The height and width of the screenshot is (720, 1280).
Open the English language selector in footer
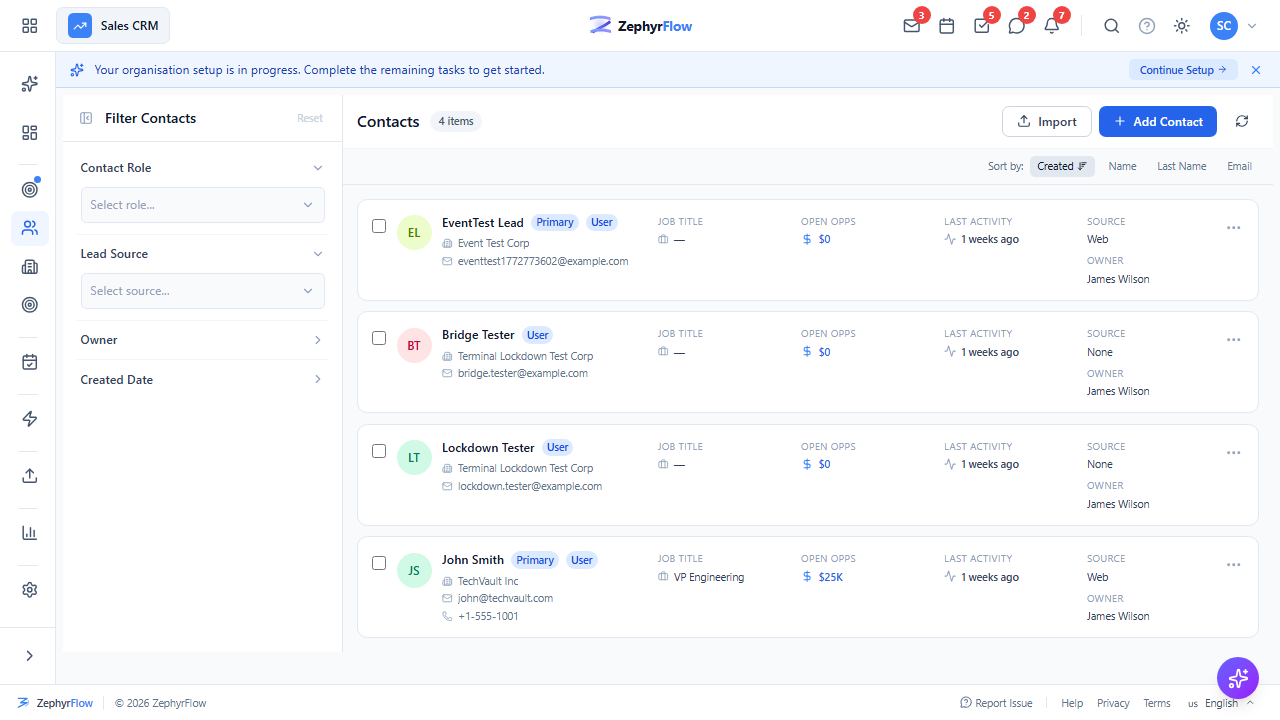coord(1220,703)
